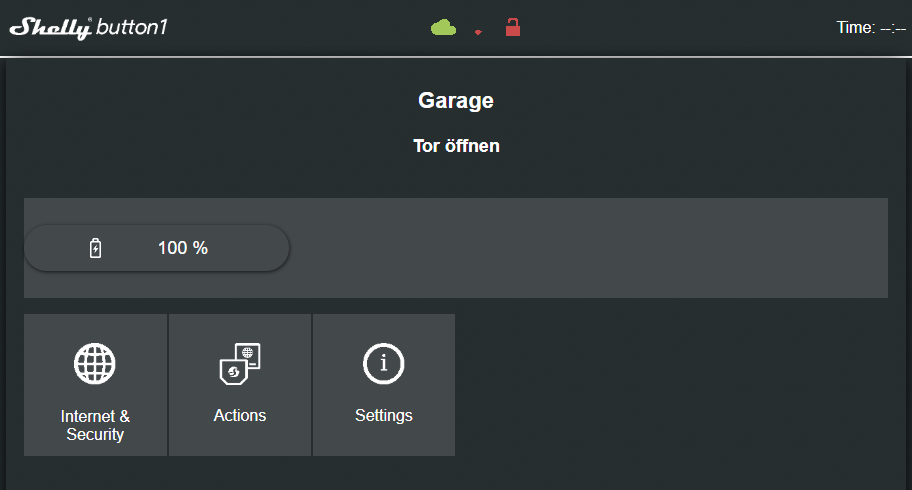Select the "Actions" menu label
This screenshot has width=912, height=490.
[x=240, y=415]
